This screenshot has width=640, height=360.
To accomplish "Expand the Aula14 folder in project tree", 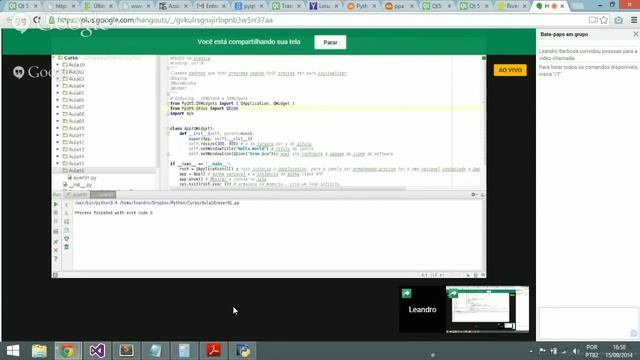I will (x=58, y=156).
